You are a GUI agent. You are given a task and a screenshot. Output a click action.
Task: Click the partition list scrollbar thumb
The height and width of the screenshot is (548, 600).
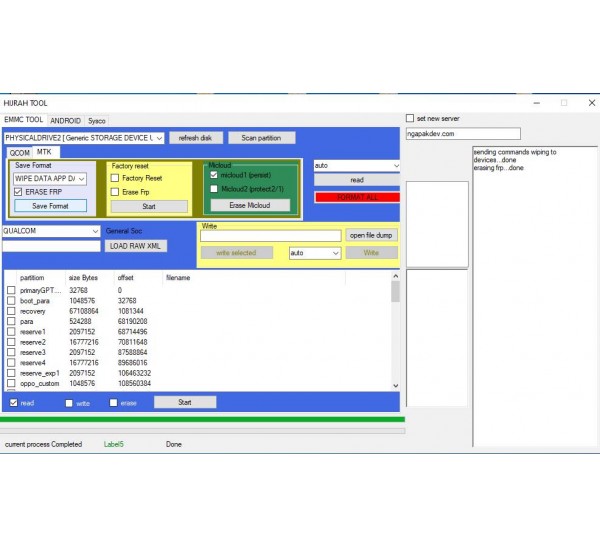[x=396, y=292]
